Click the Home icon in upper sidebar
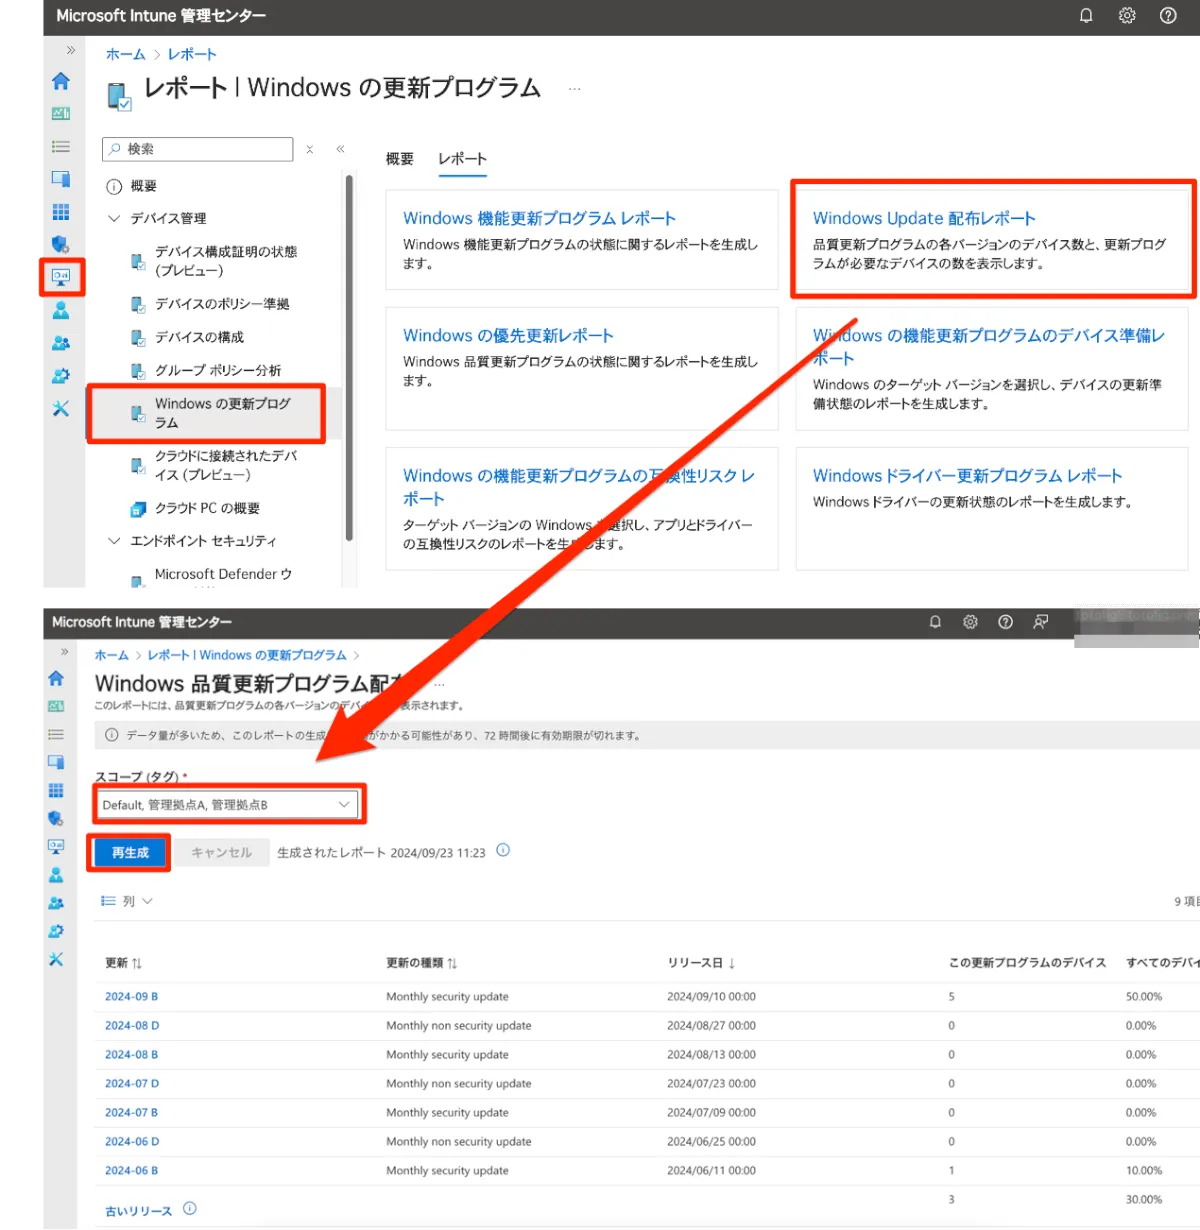 [61, 81]
